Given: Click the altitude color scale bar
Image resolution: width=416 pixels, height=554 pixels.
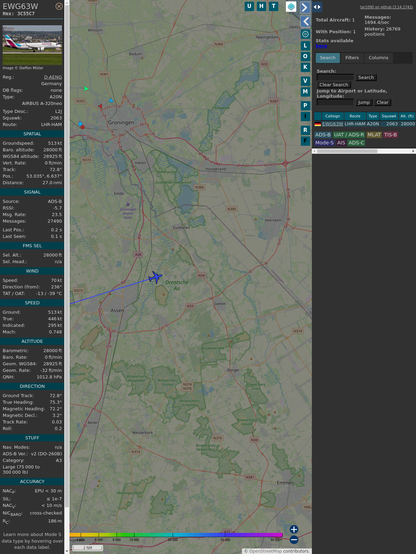Looking at the screenshot, I should pos(176,535).
